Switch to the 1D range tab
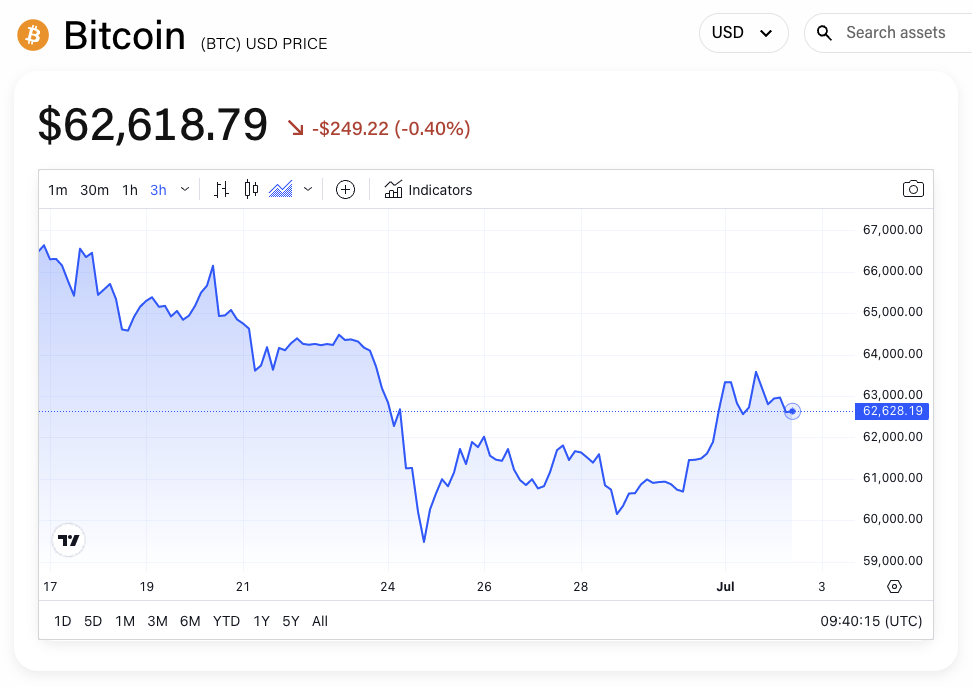Image resolution: width=972 pixels, height=687 pixels. pyautogui.click(x=62, y=621)
